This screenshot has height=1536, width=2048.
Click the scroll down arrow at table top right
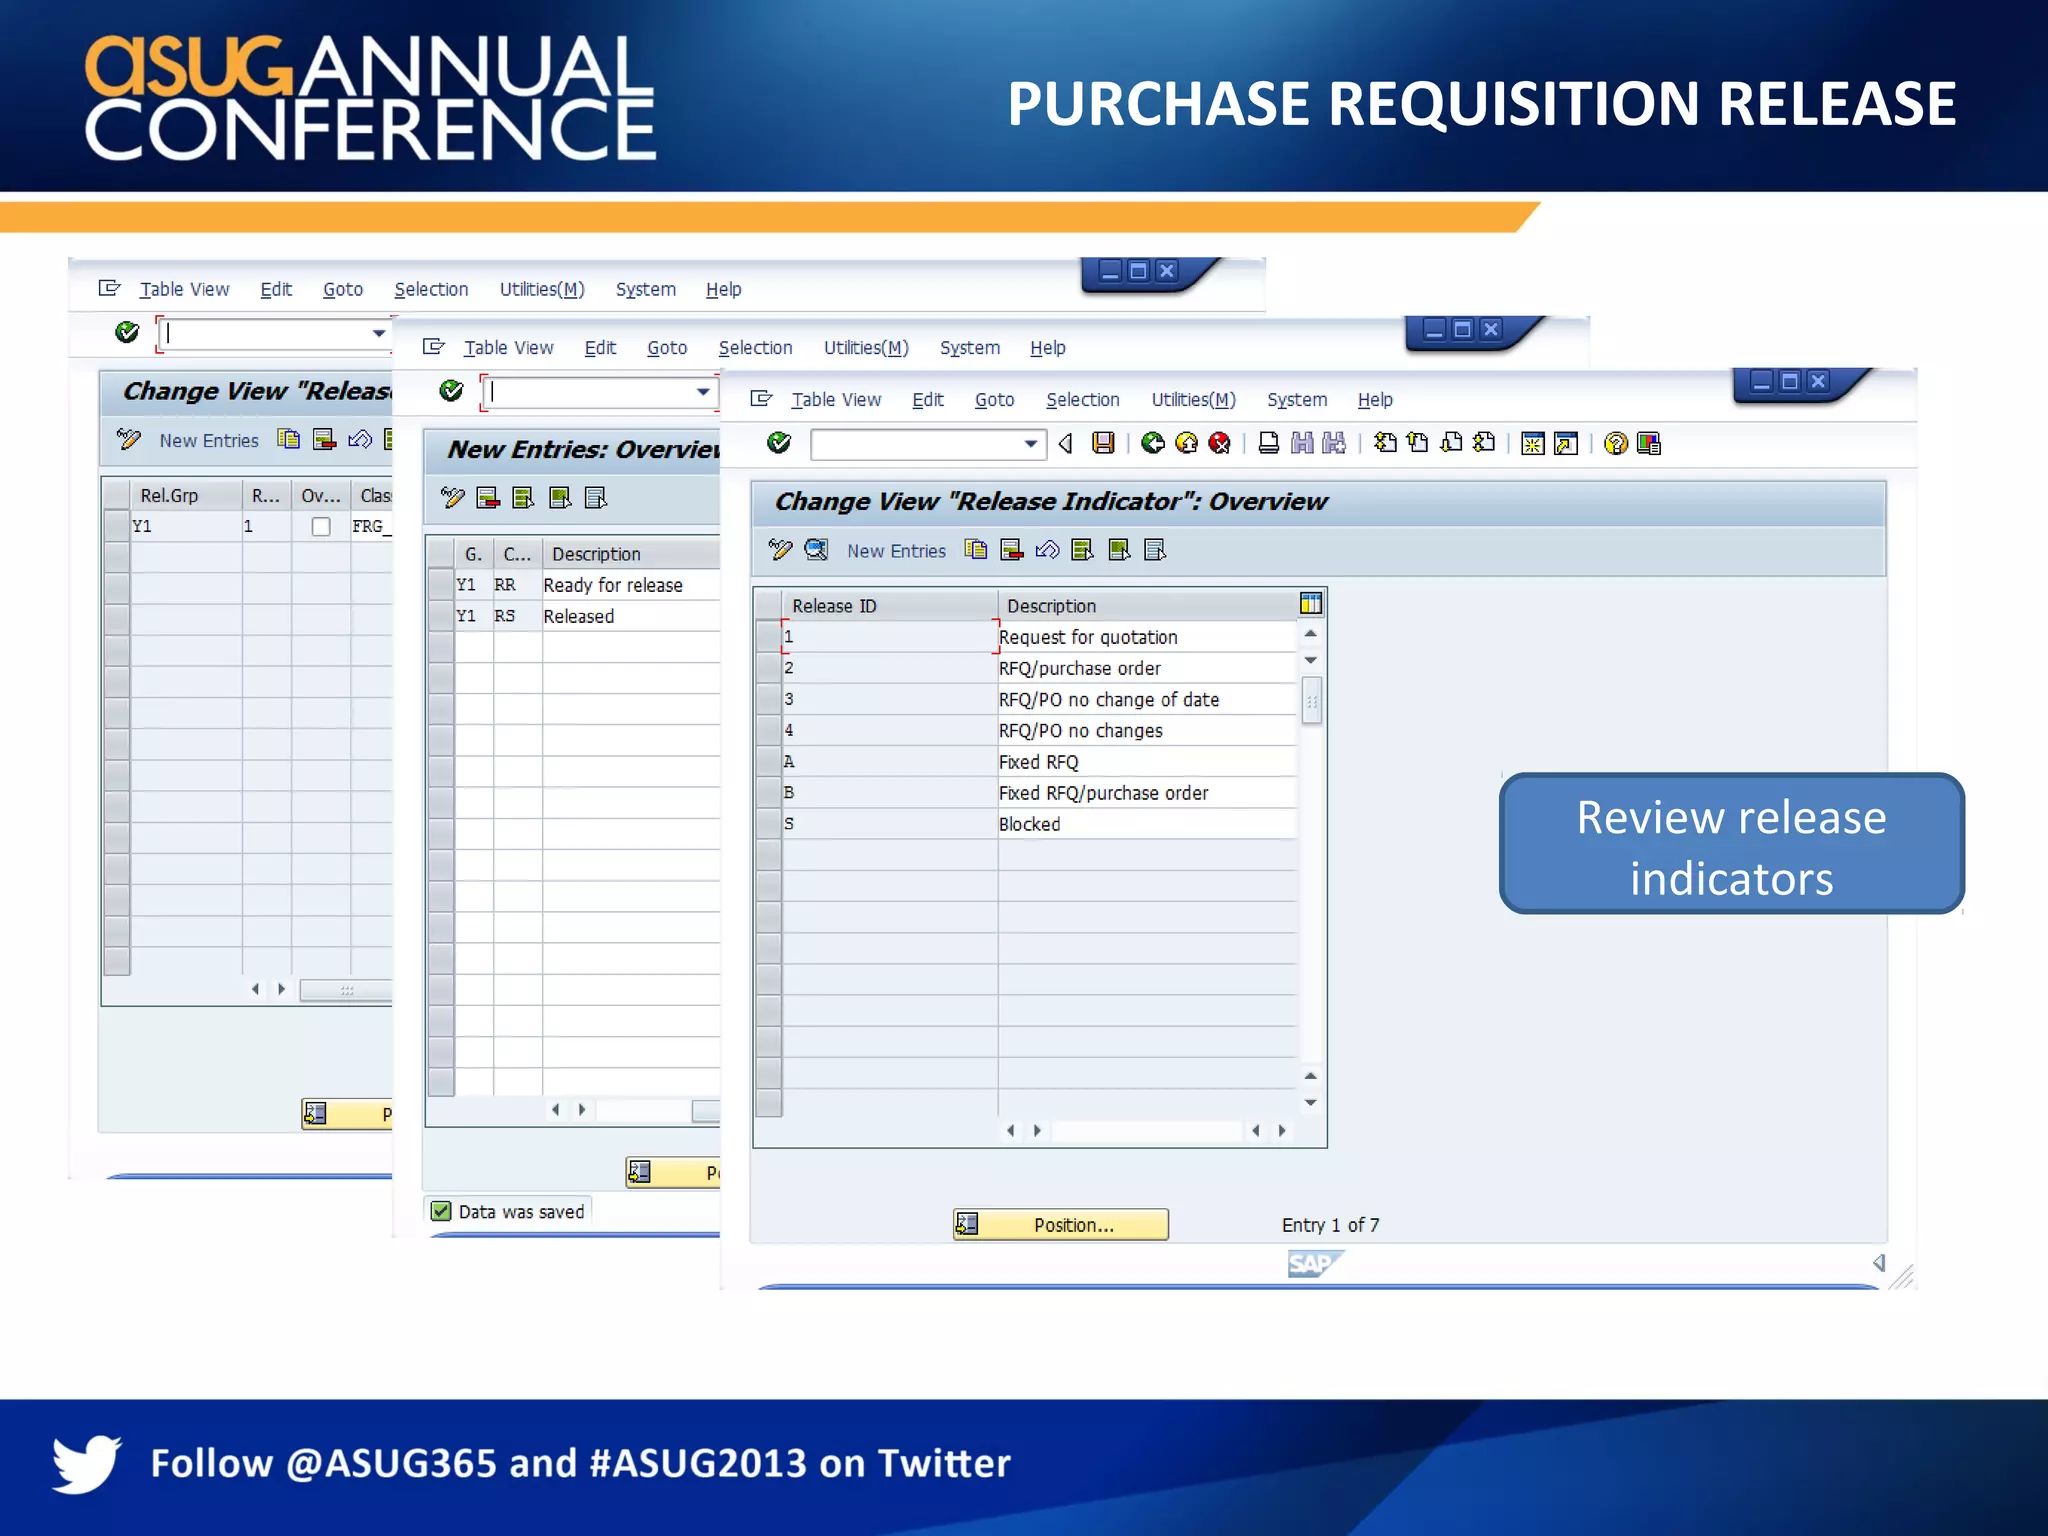click(x=1311, y=660)
